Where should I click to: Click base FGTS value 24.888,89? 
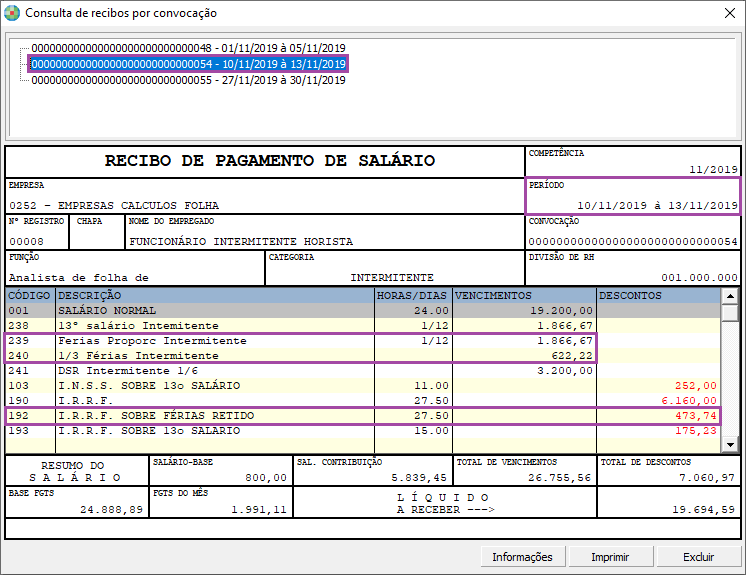(x=111, y=510)
